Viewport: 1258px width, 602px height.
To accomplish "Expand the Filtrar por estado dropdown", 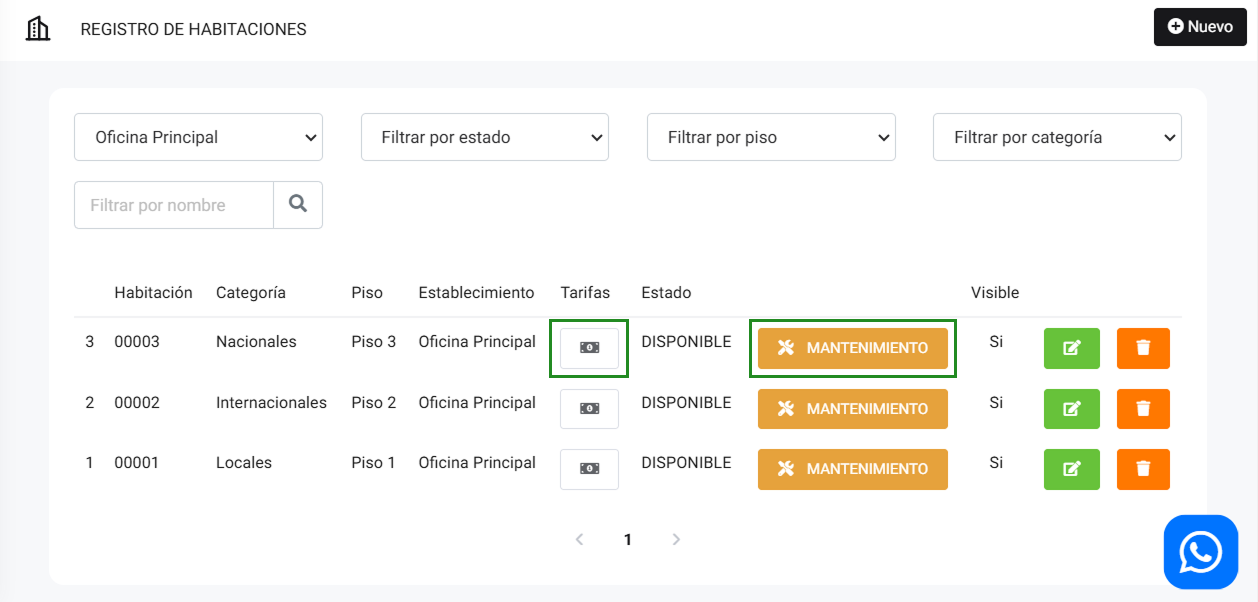I will point(485,137).
